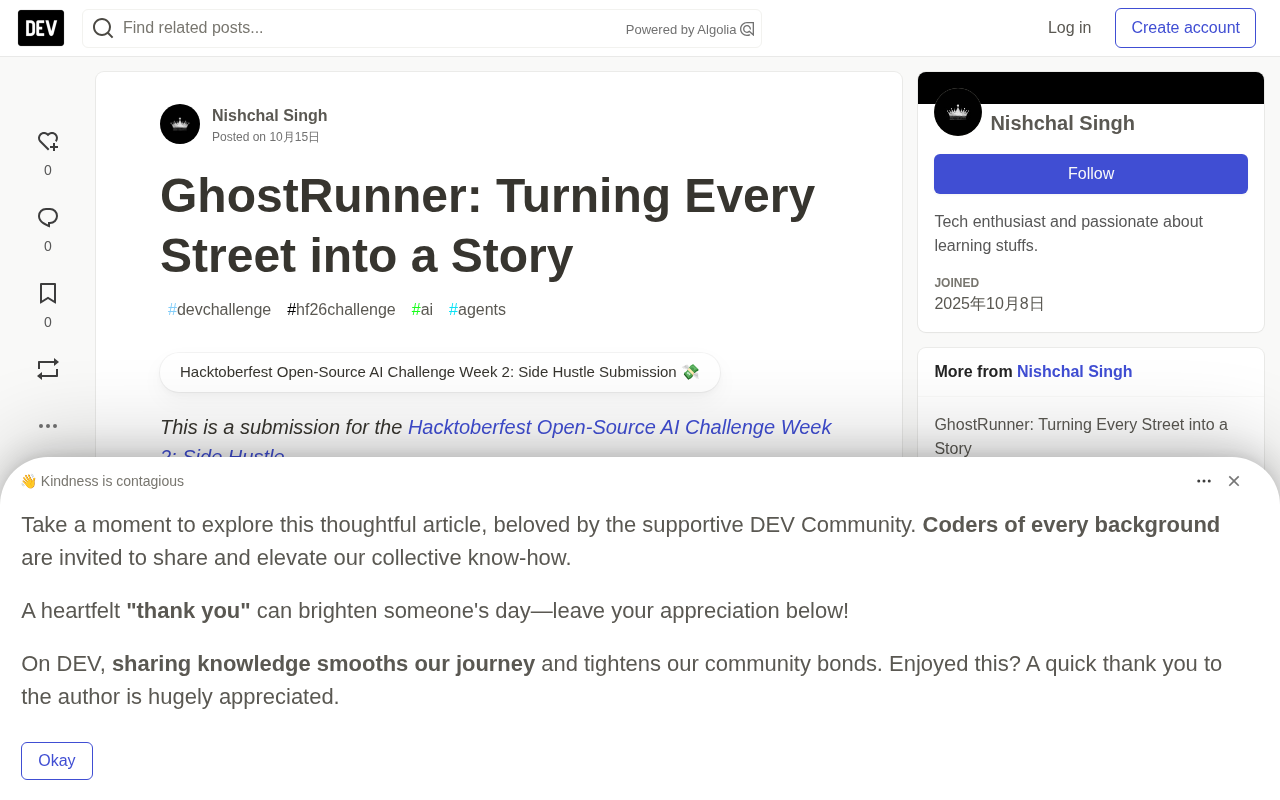Open Nishchal Singh link in More from
This screenshot has height=800, width=1280.
1074,372
